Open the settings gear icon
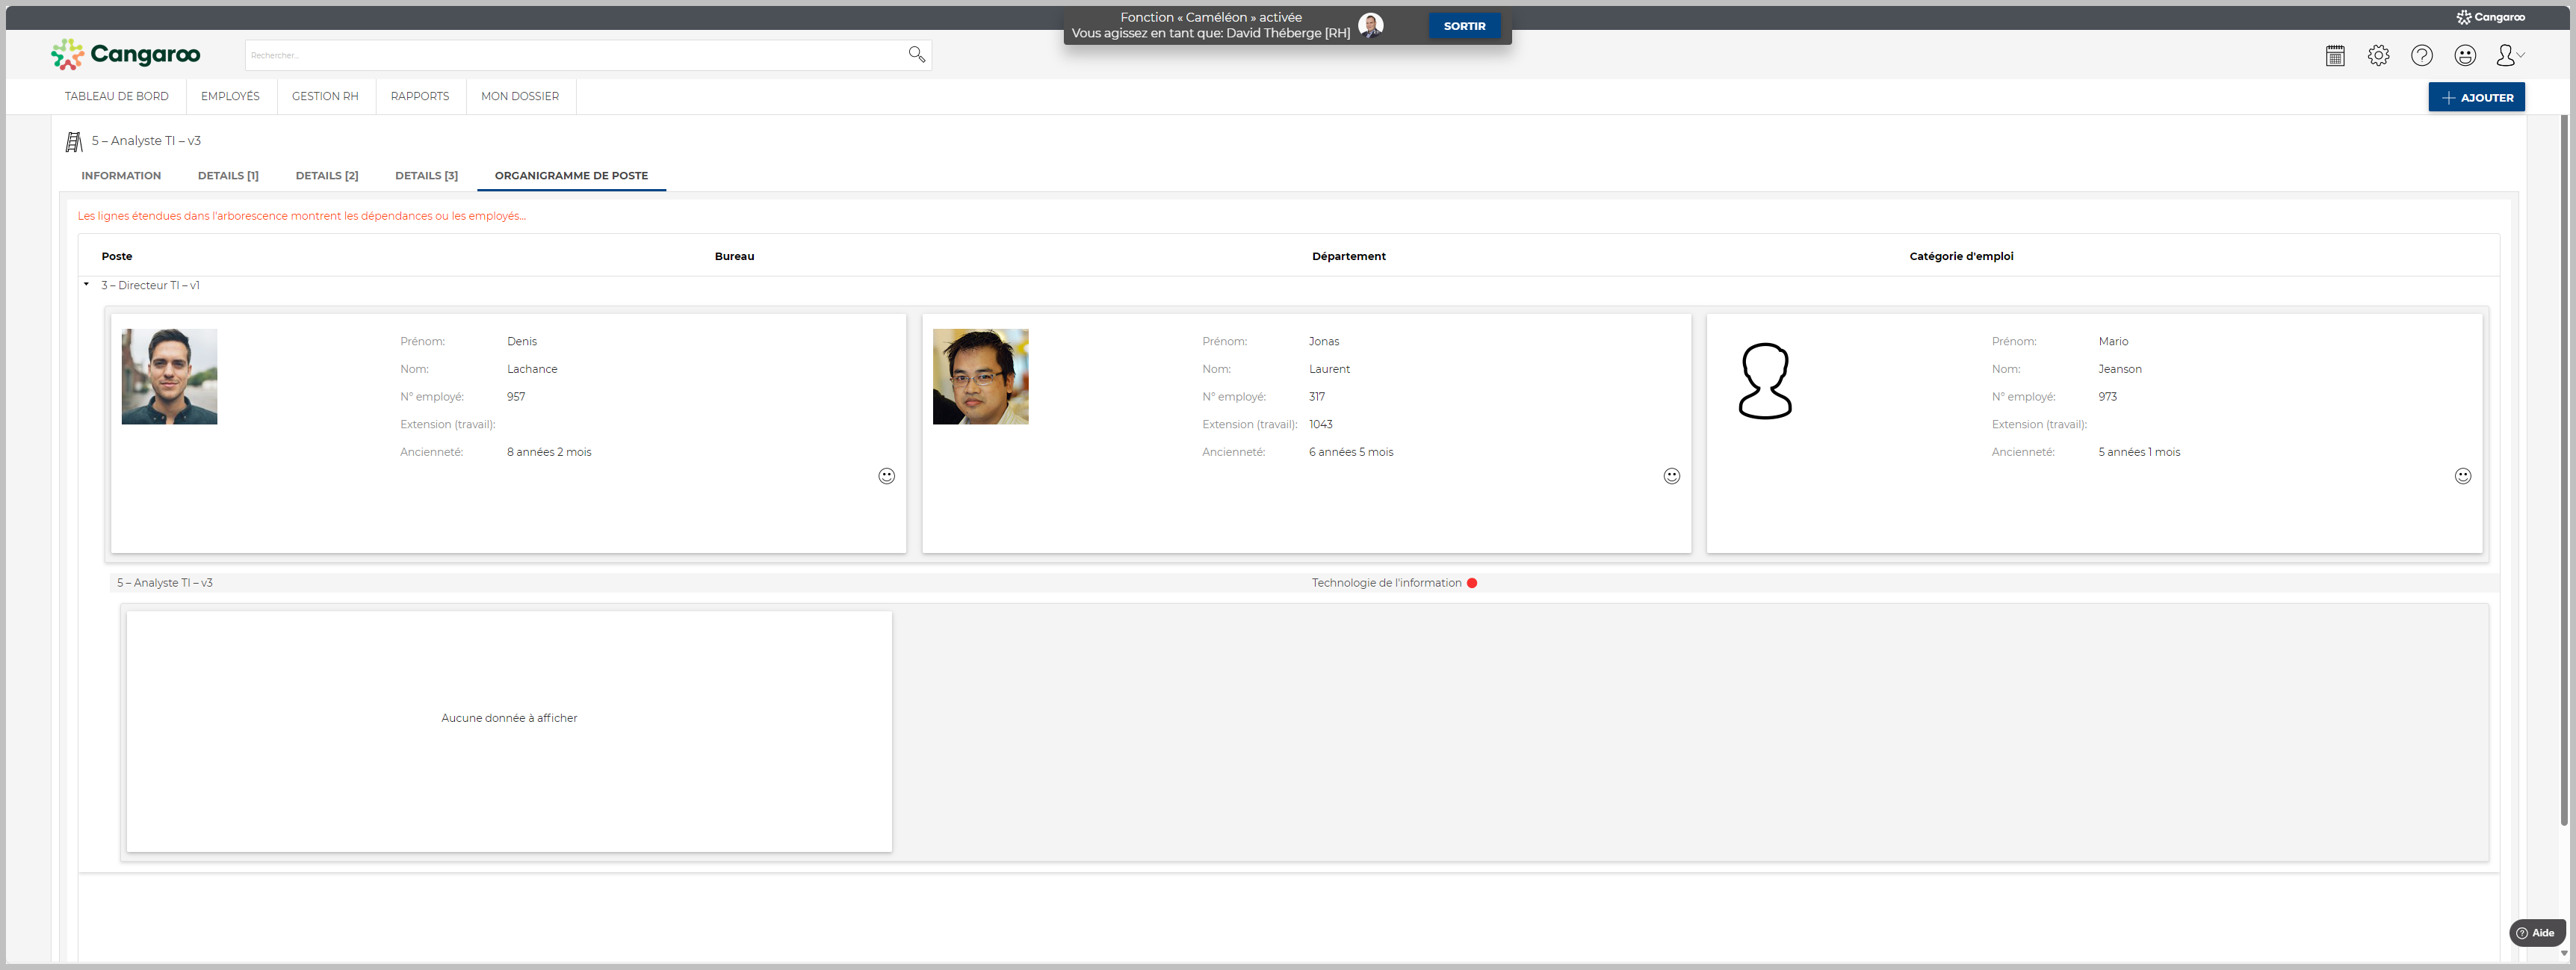Screen dimensions: 2576x970 (2378, 56)
